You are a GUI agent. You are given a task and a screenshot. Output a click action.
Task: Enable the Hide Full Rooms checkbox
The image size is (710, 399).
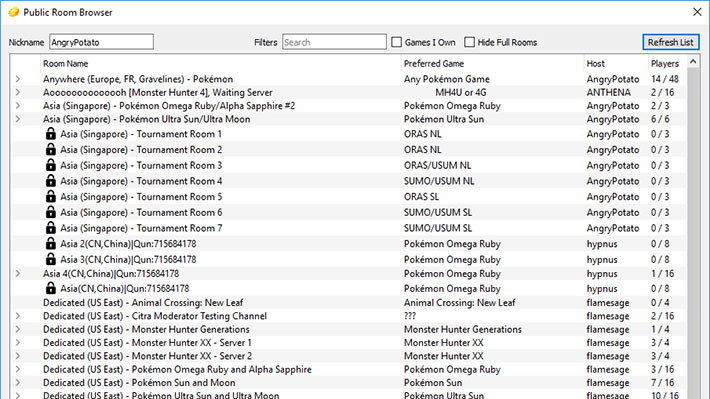[x=470, y=42]
